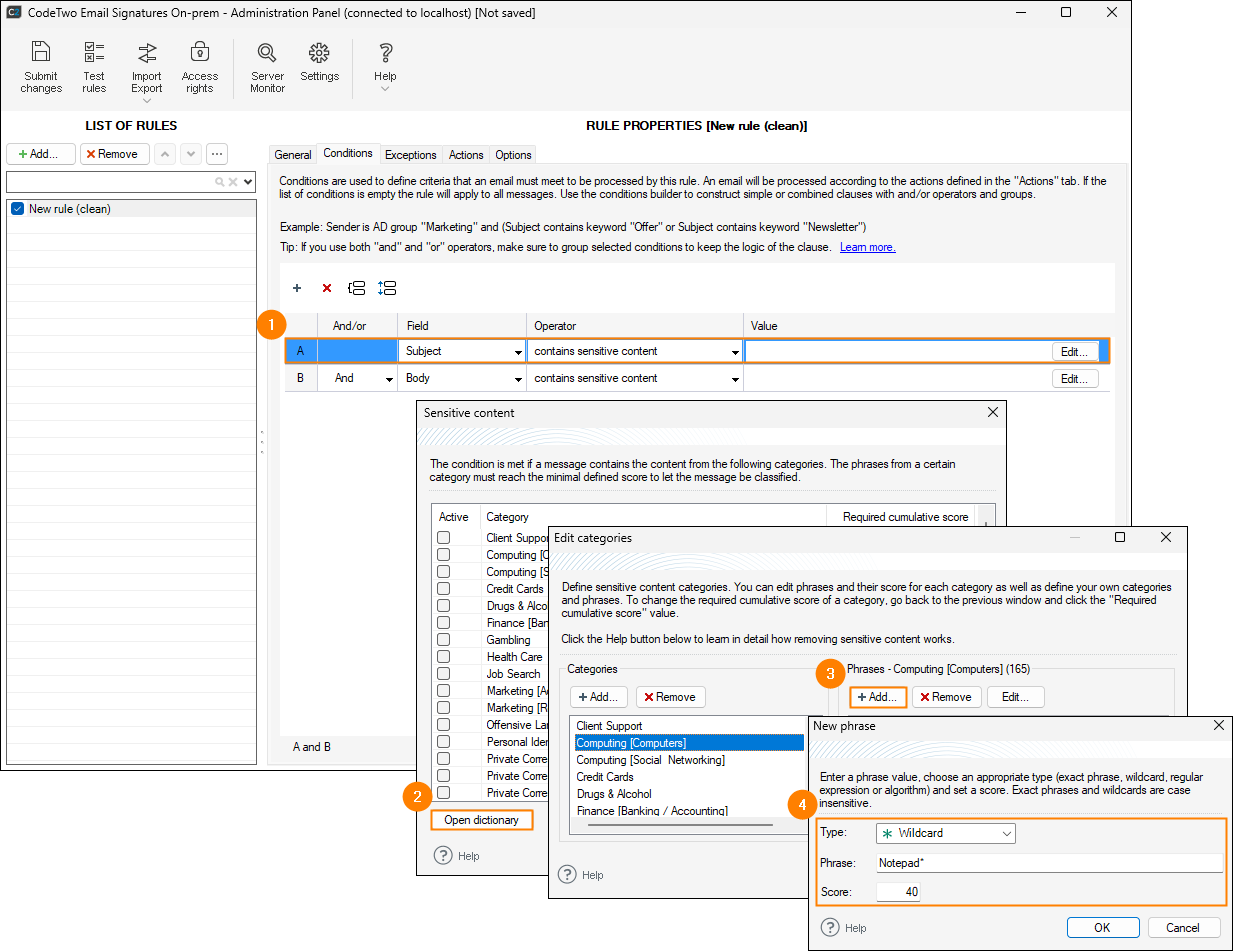Open Access rights settings

[199, 67]
